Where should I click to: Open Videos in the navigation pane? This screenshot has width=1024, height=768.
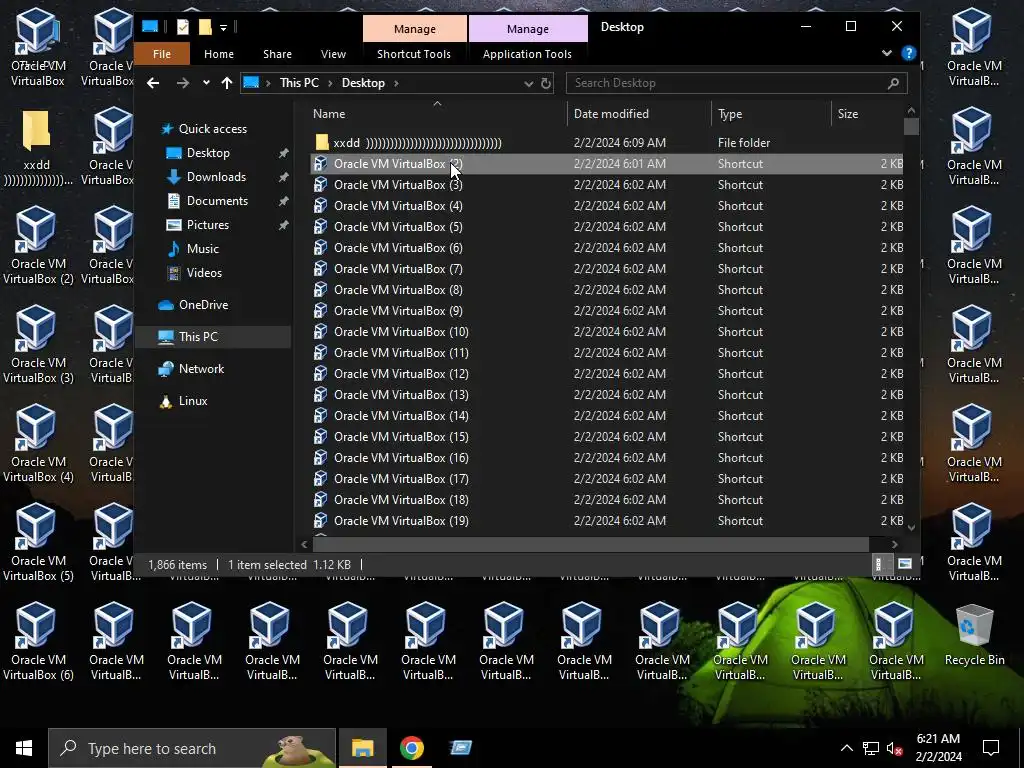204,273
